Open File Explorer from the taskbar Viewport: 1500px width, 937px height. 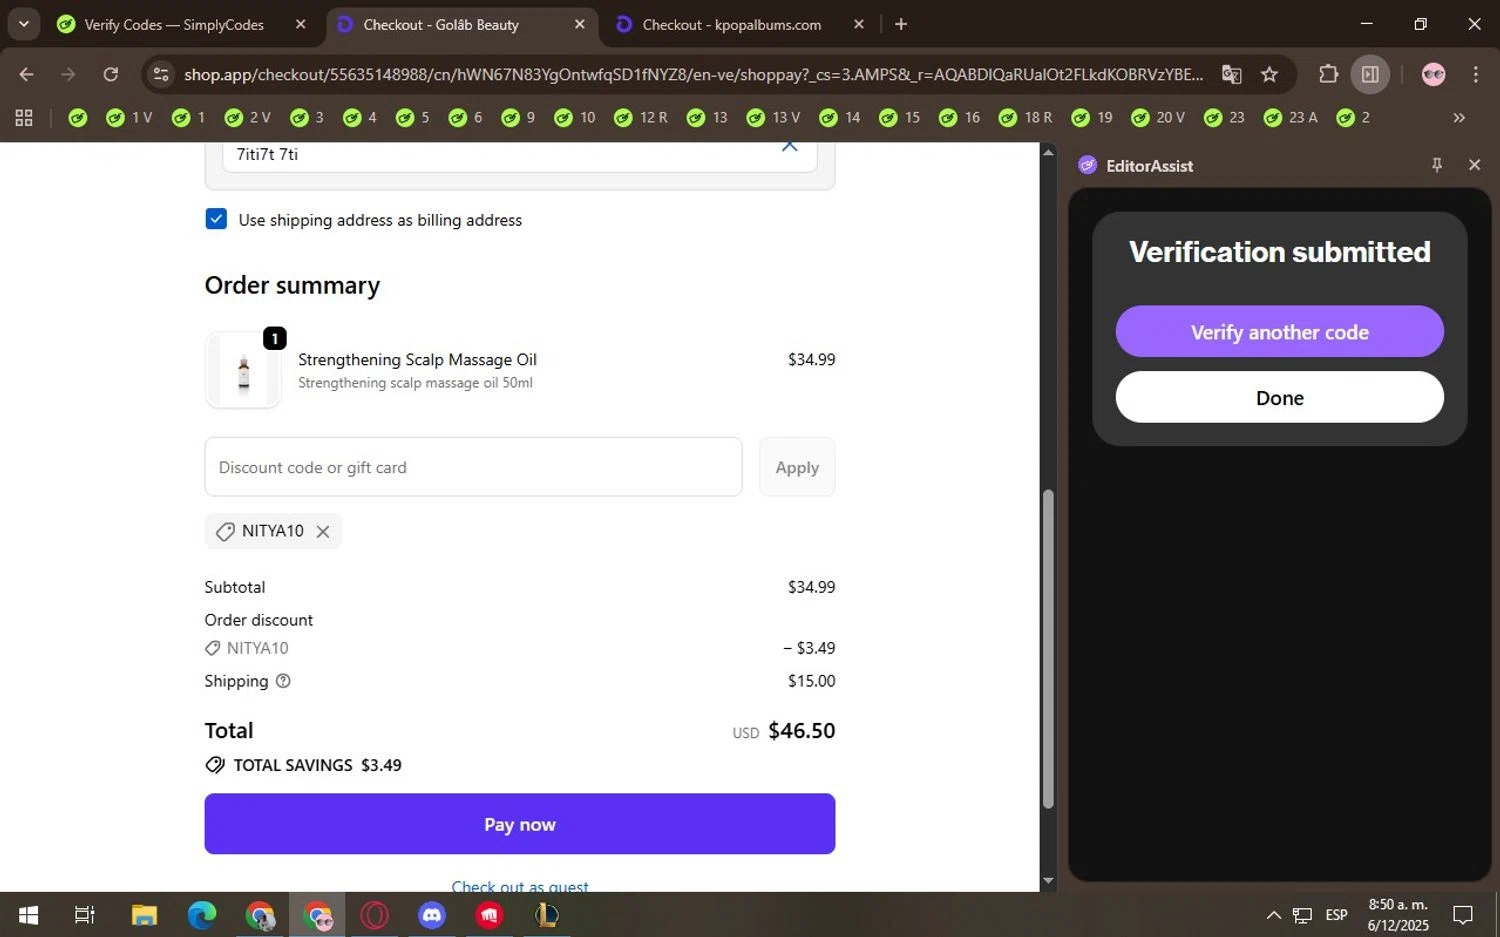(x=144, y=915)
